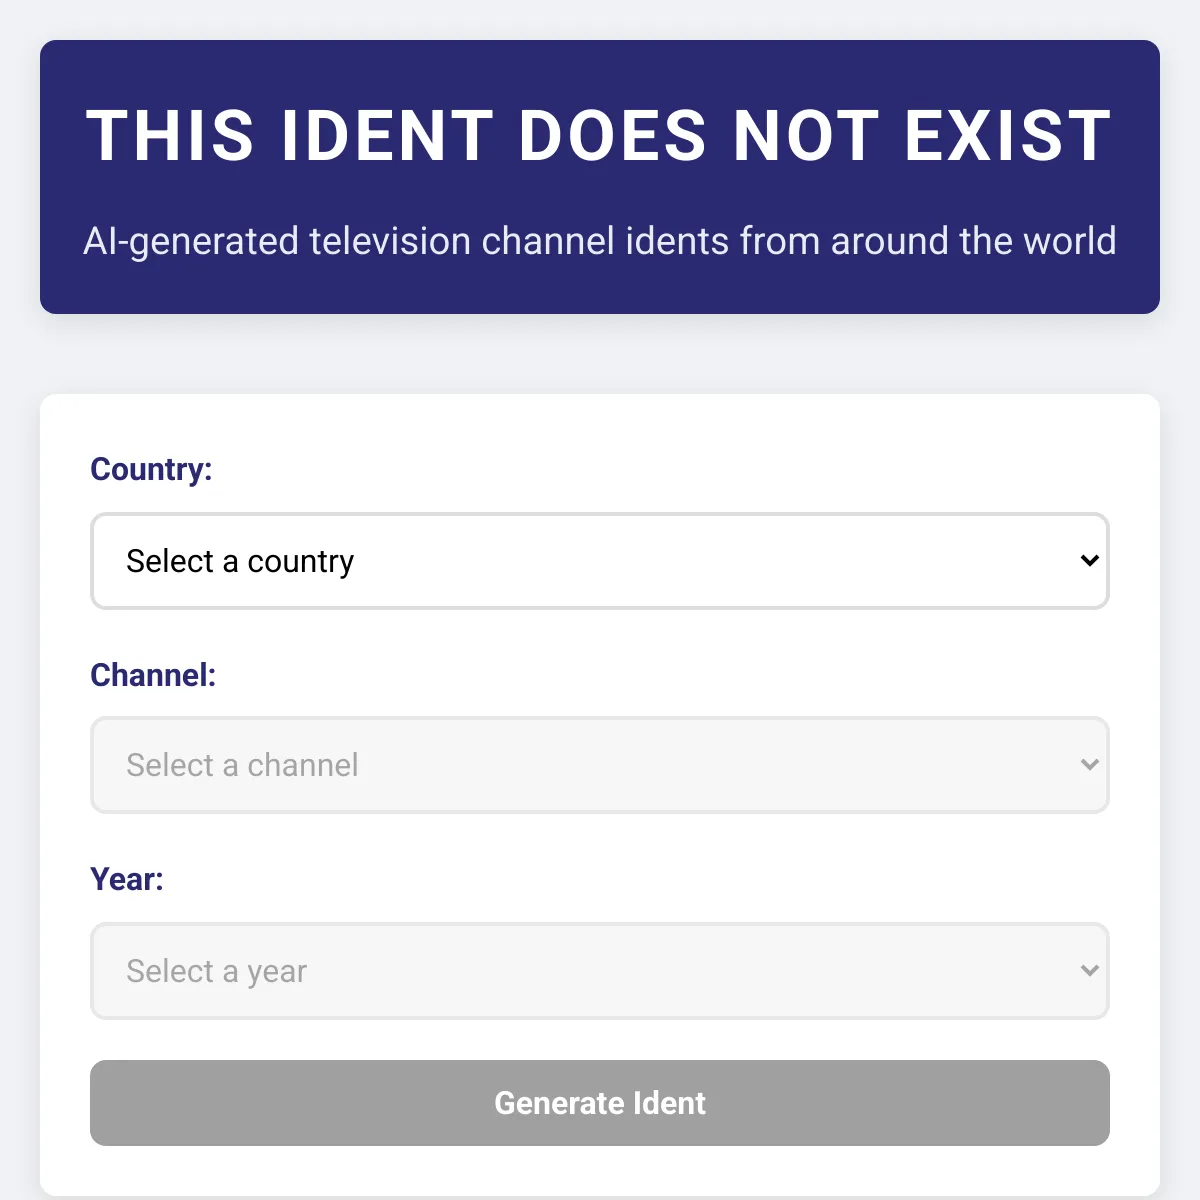Click the "Select a year" placeholder text
Screen dimensions: 1200x1200
pyautogui.click(x=216, y=971)
